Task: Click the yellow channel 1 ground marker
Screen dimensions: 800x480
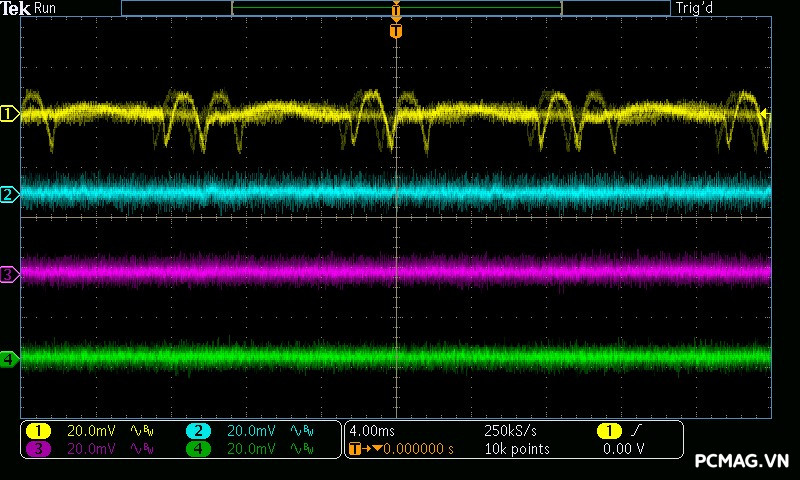Action: [x=9, y=115]
